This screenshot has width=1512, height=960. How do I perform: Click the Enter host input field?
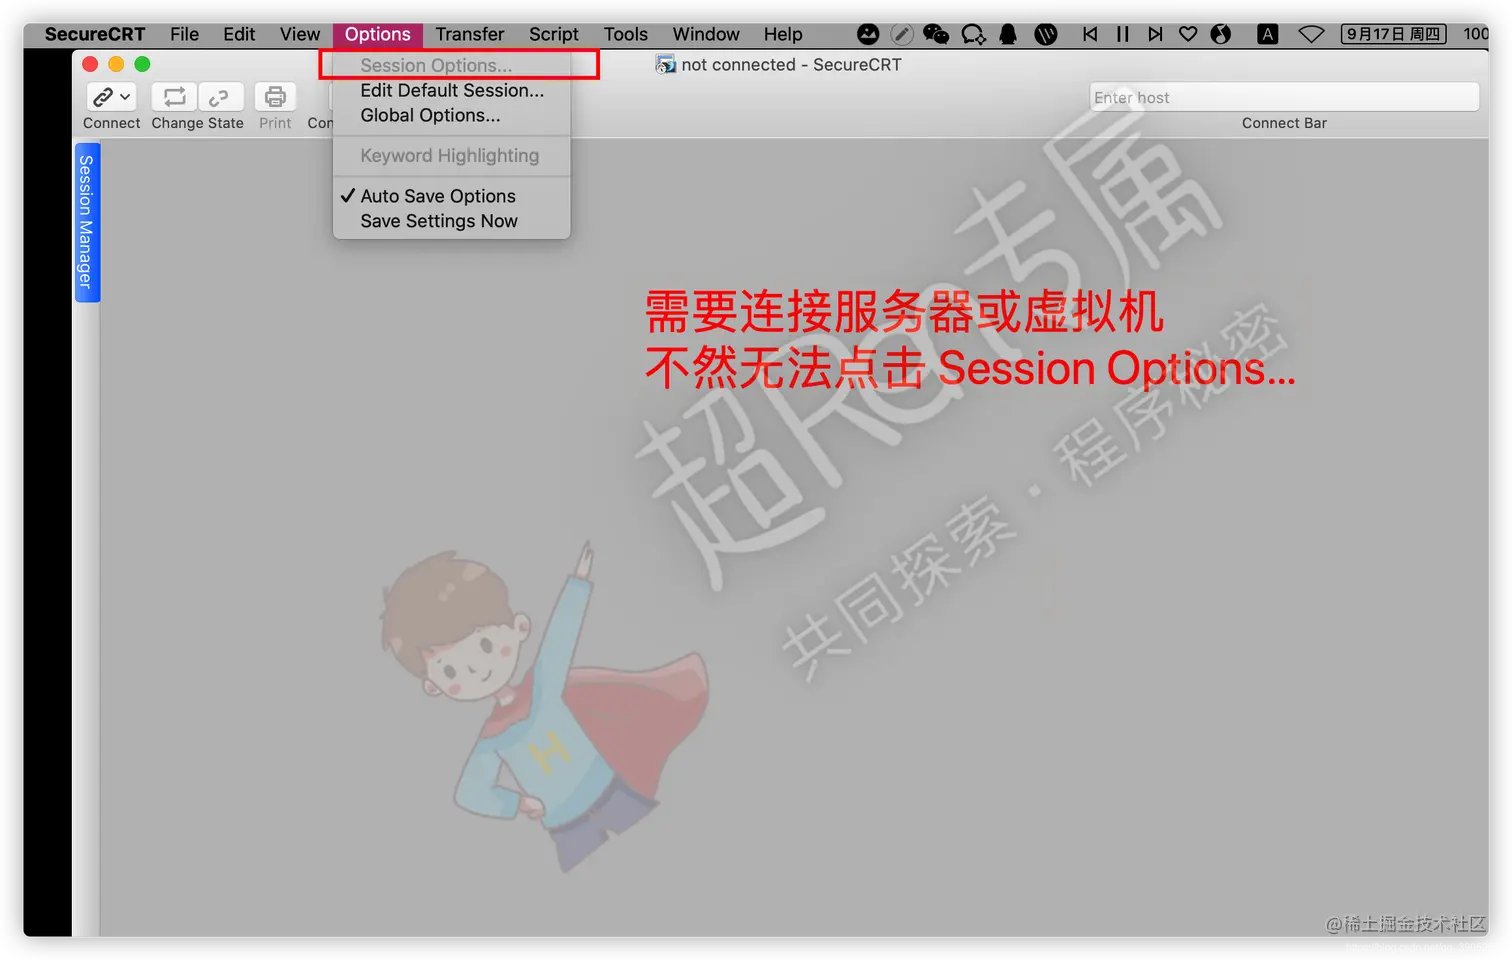(x=1284, y=97)
